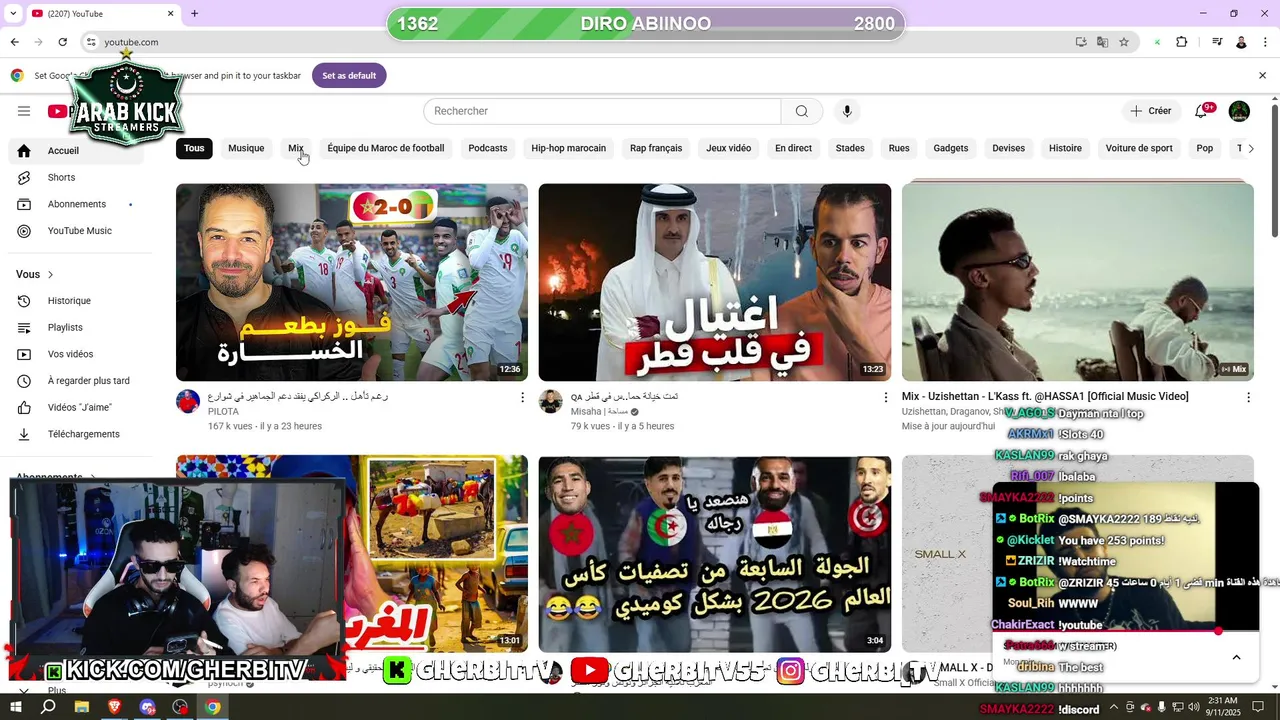
Task: Bookmark this page with the star
Action: [1124, 42]
